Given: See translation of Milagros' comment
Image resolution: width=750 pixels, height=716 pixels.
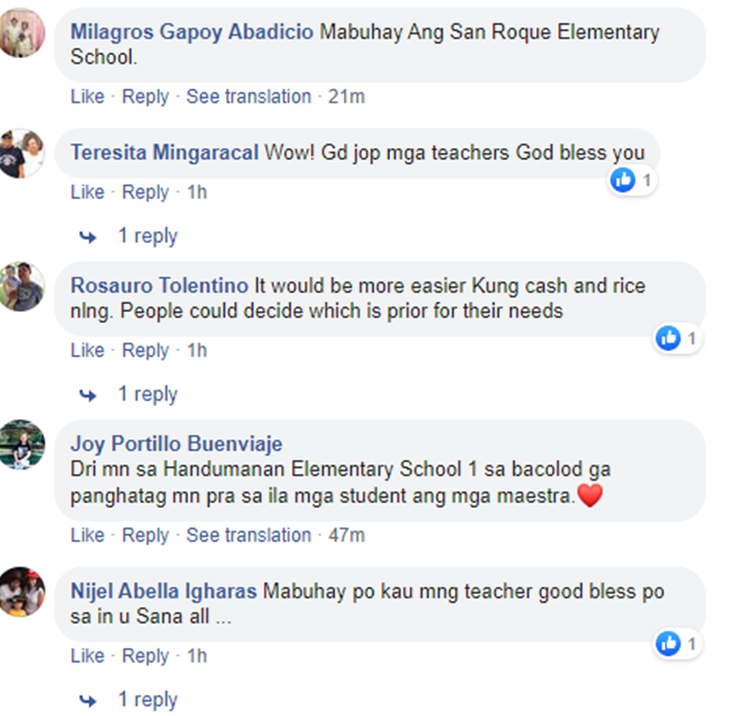Looking at the screenshot, I should pyautogui.click(x=249, y=97).
